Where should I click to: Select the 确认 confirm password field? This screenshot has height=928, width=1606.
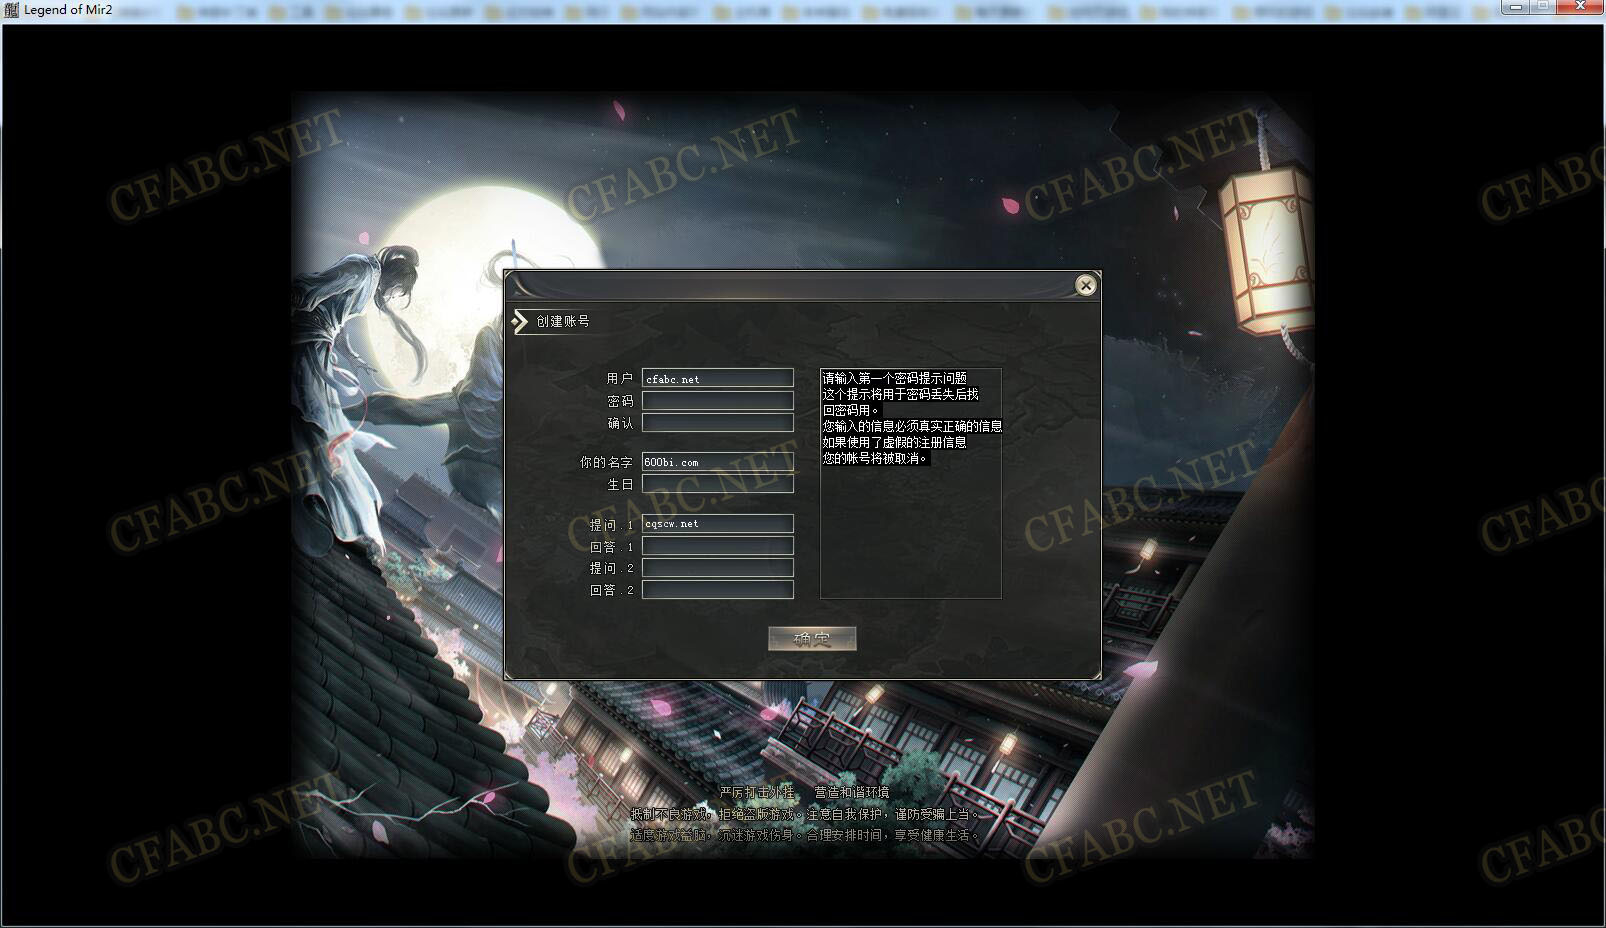point(718,422)
